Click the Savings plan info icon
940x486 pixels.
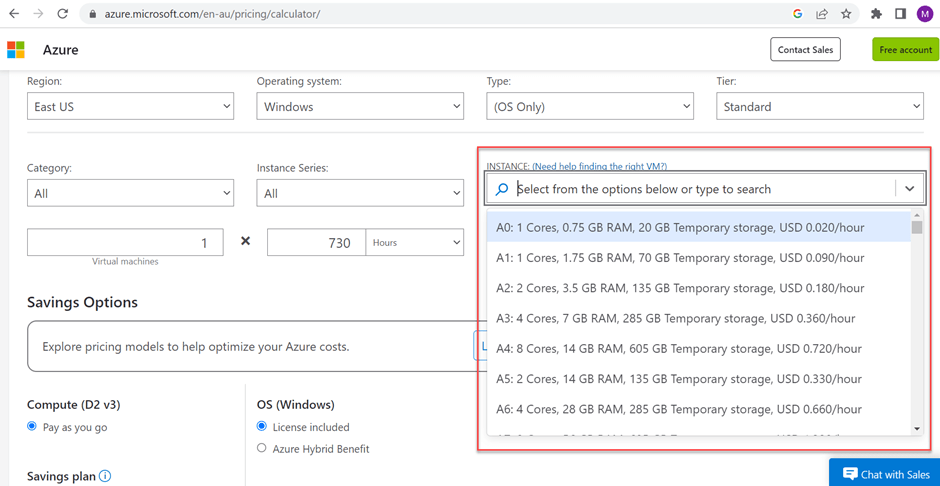pos(105,476)
